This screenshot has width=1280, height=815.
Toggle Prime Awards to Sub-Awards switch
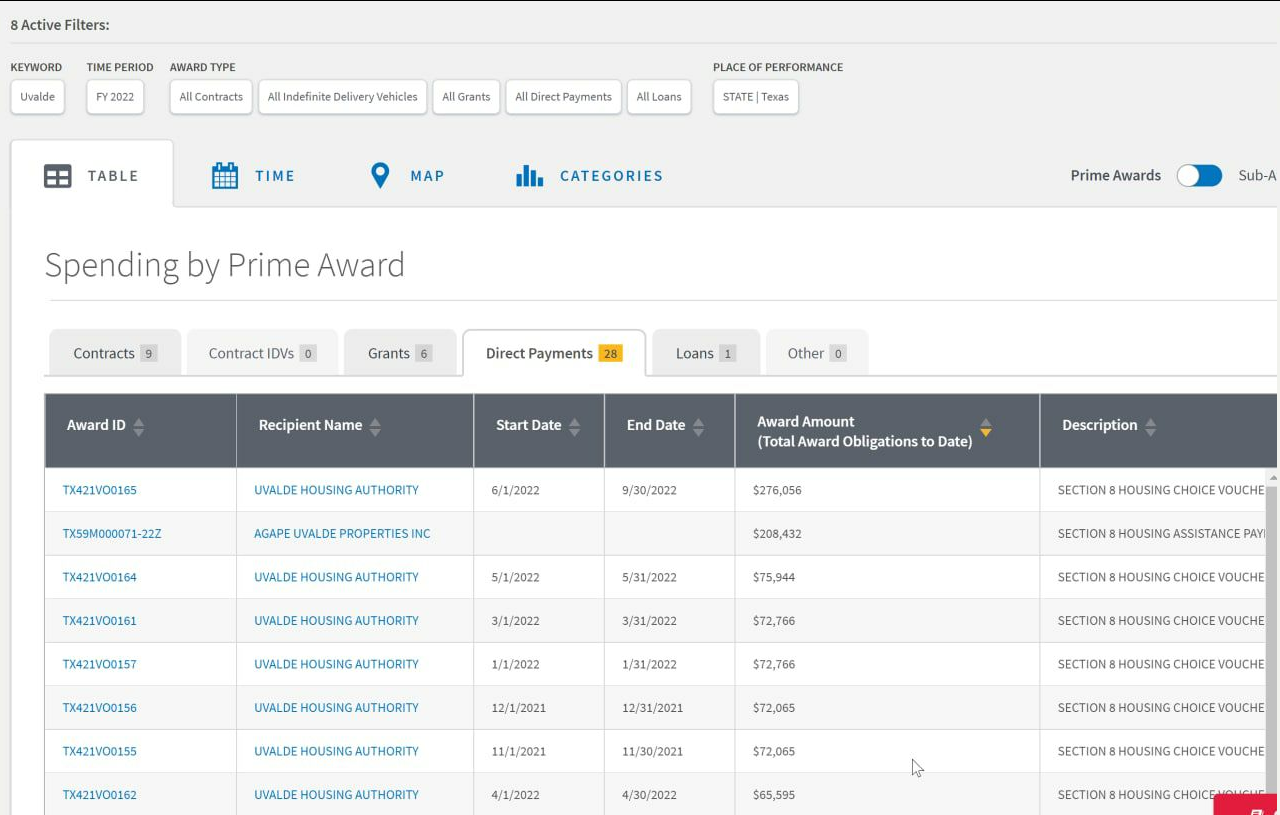point(1199,176)
